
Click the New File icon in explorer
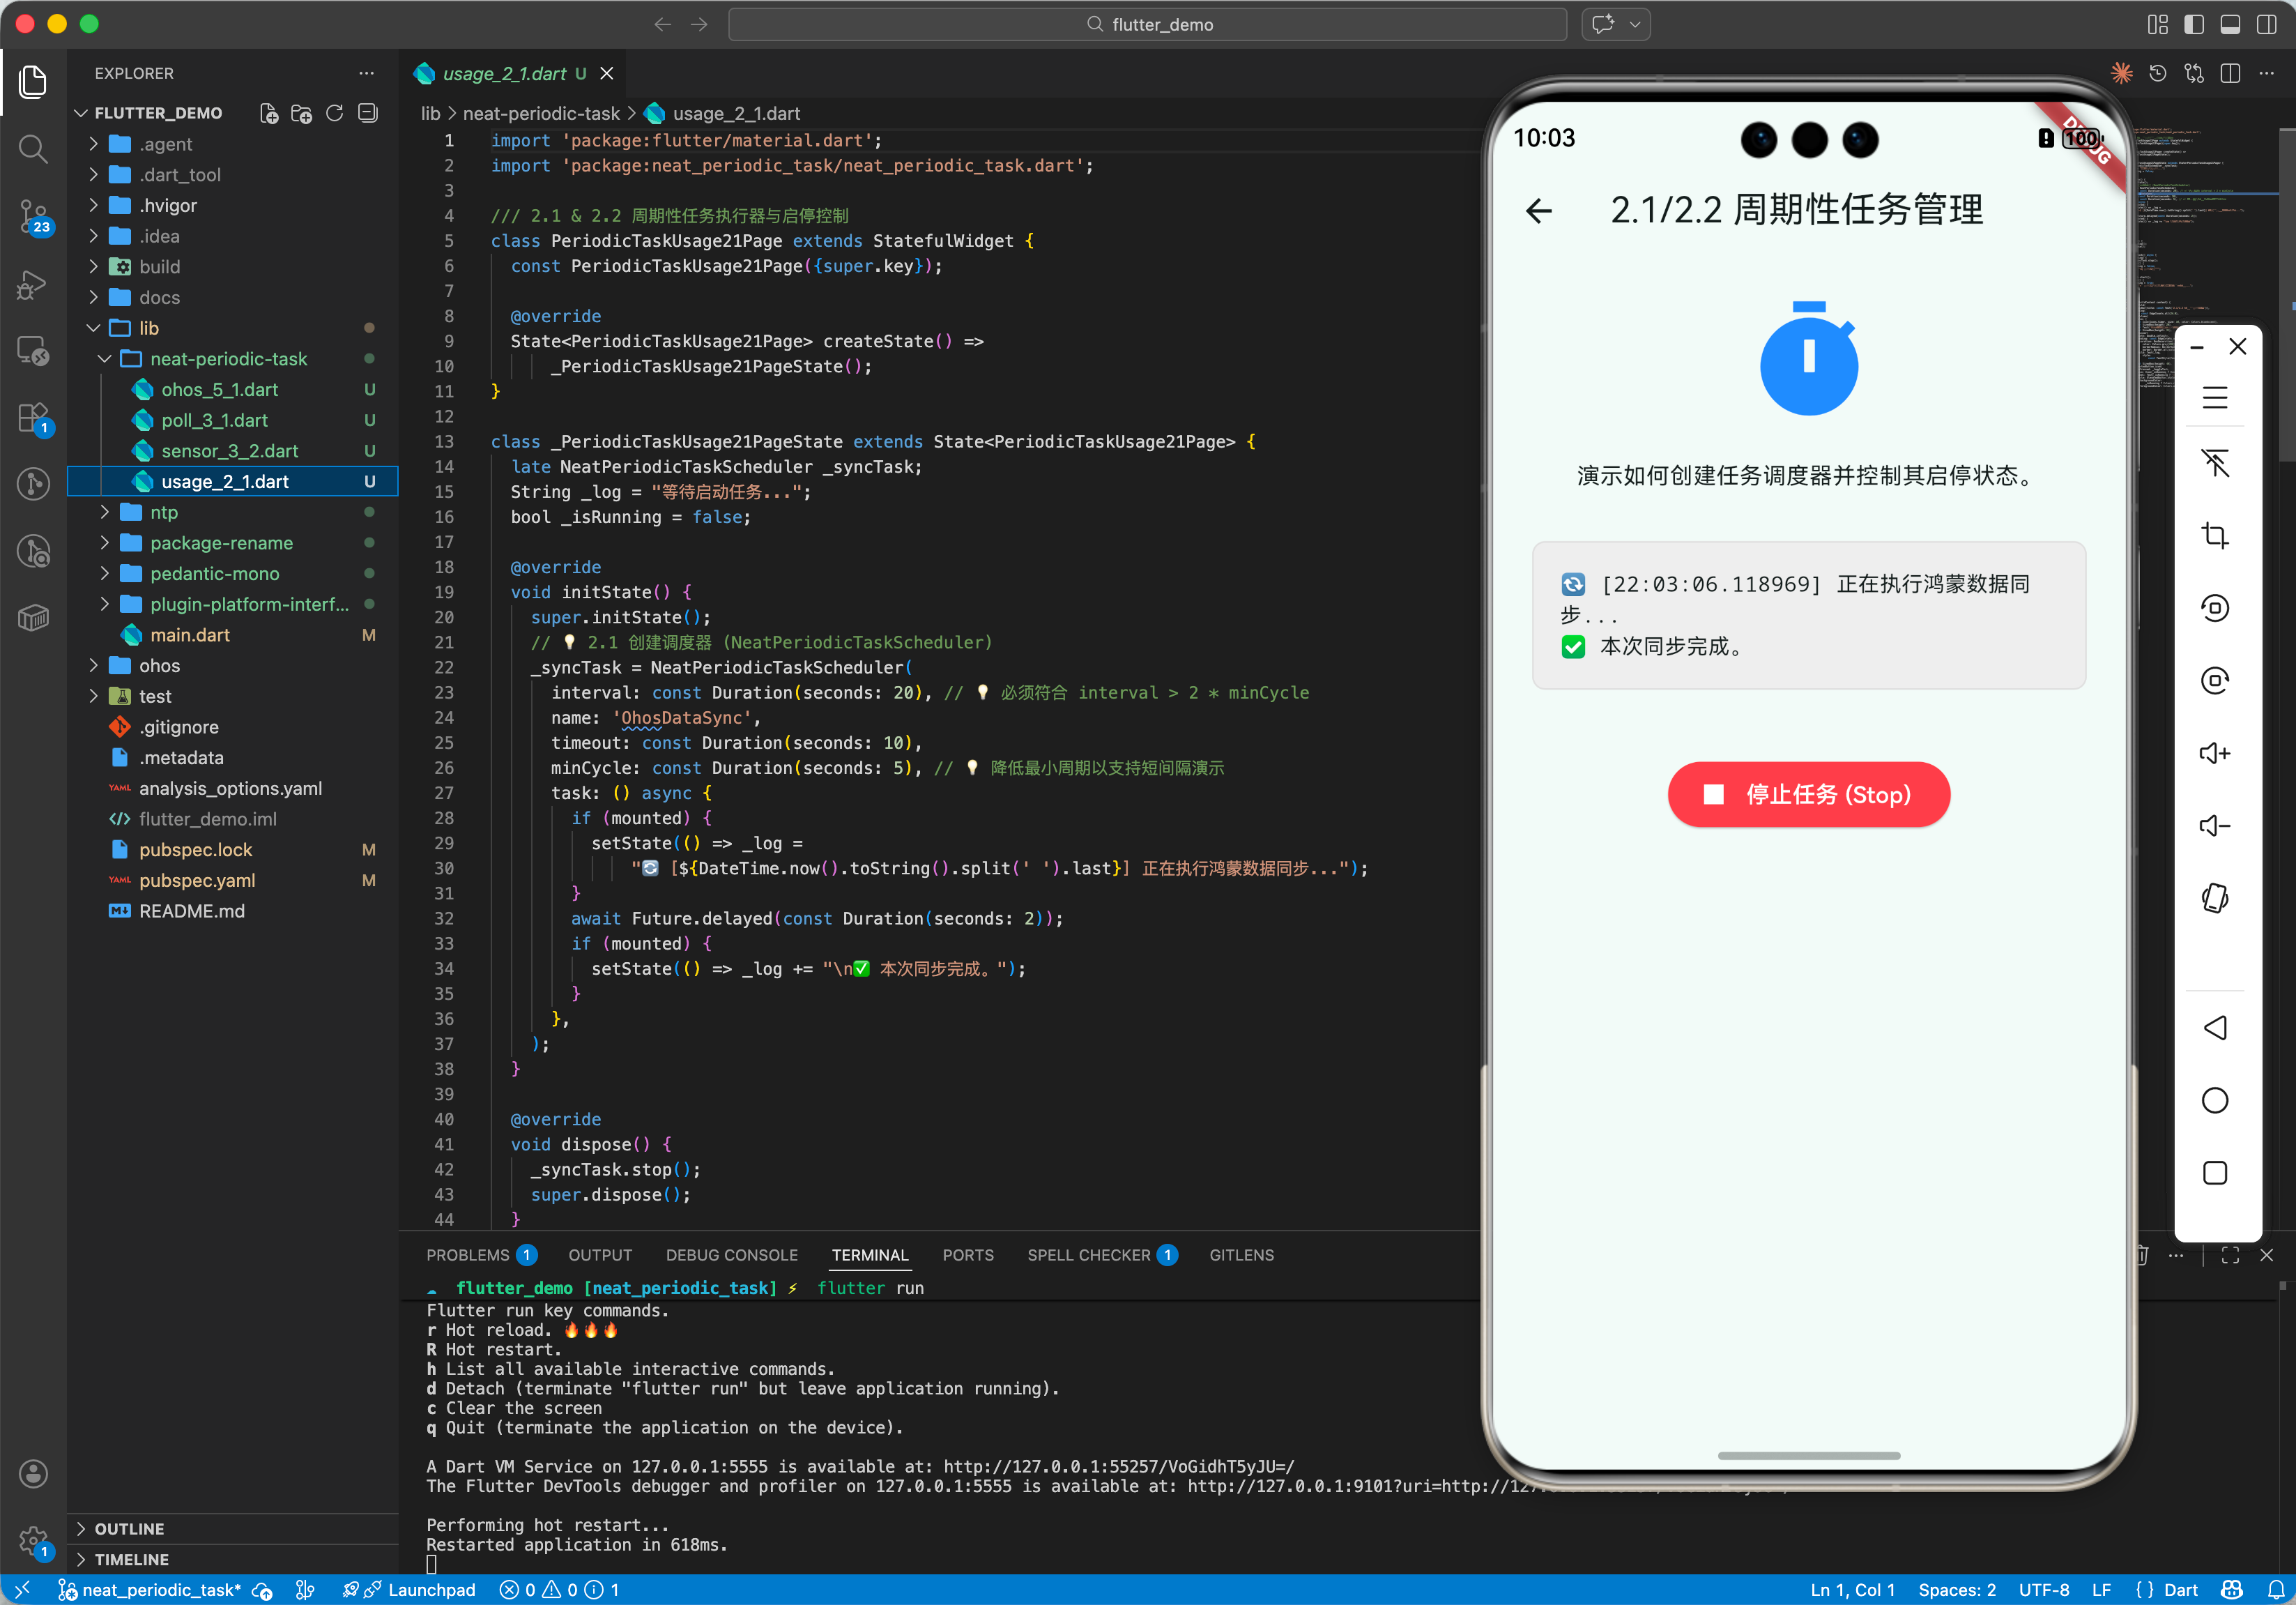268,113
